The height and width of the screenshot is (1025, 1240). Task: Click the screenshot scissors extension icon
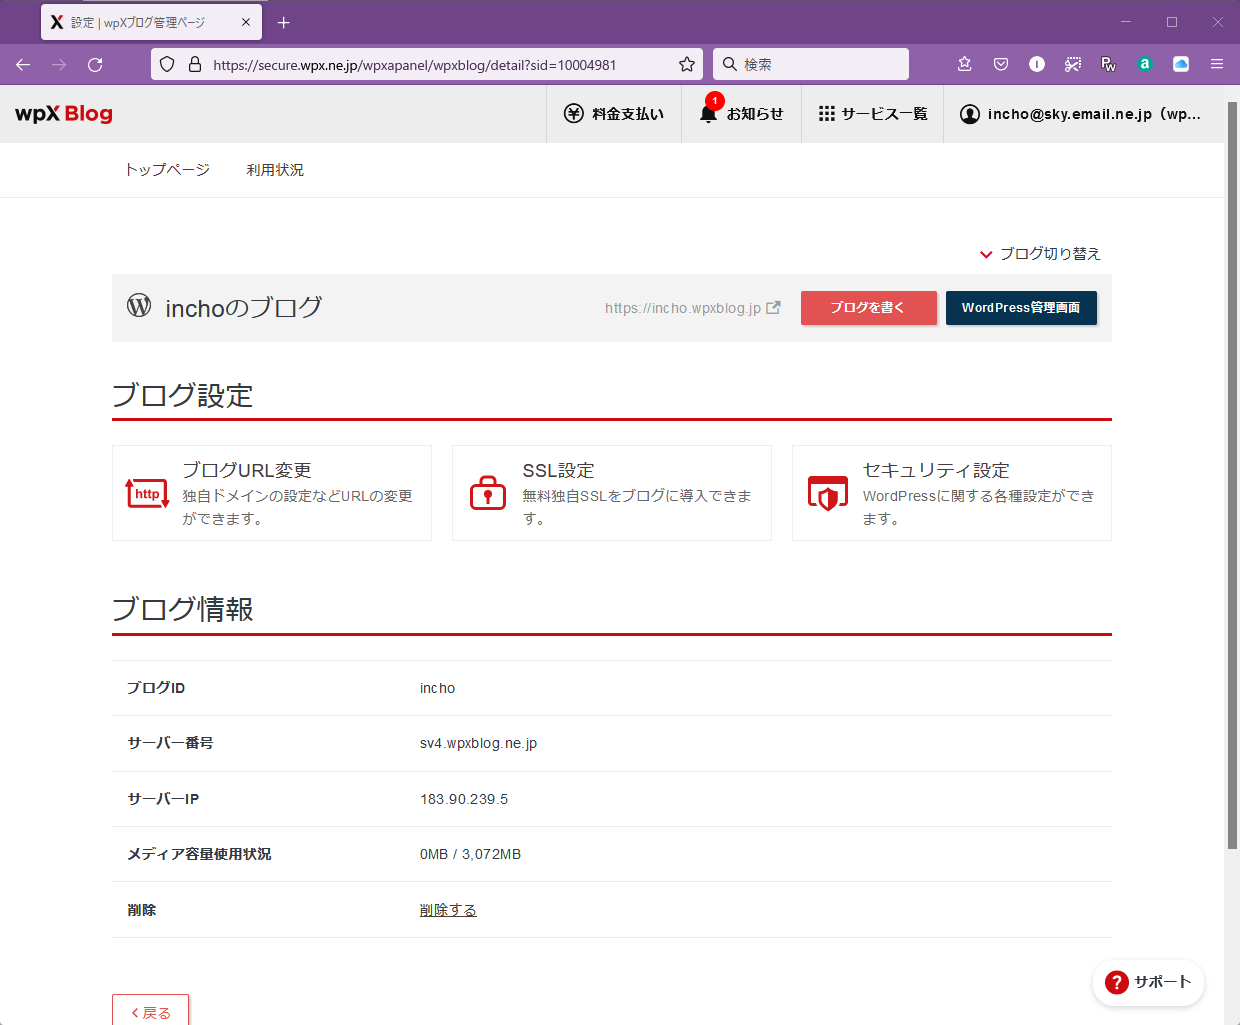[x=1073, y=64]
